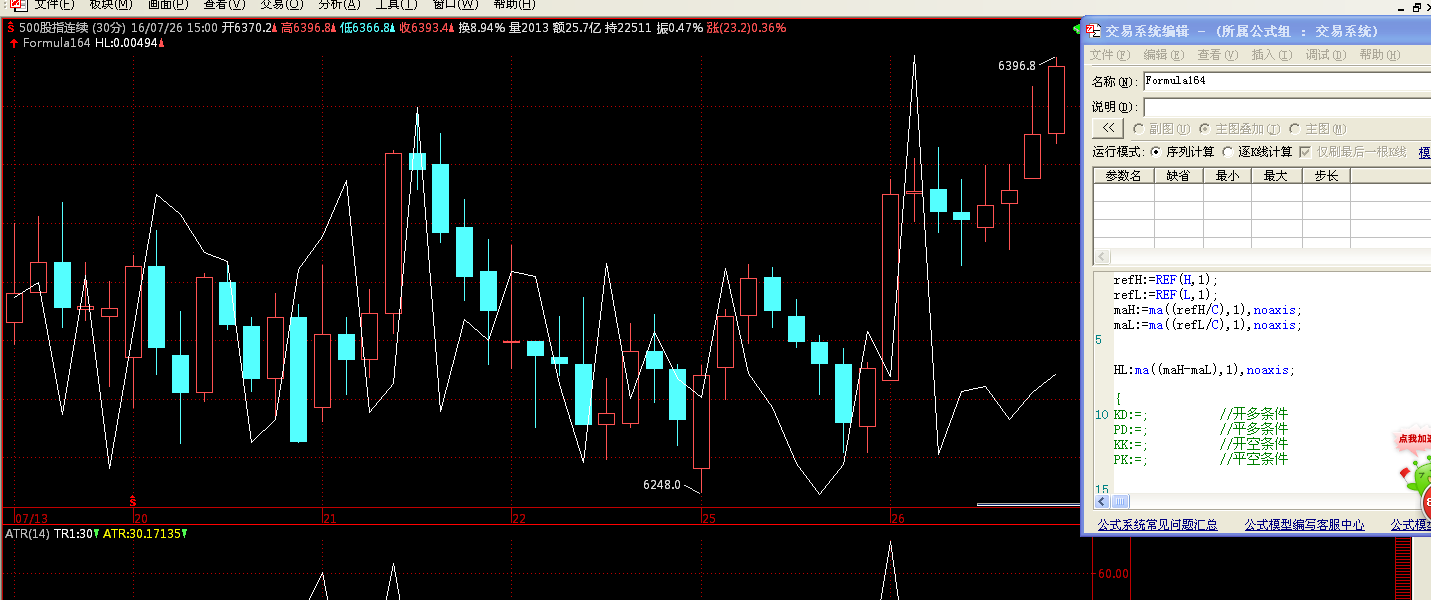The image size is (1431, 600).
Task: Open 公式模型编写客服中心 link
Action: pos(1304,524)
